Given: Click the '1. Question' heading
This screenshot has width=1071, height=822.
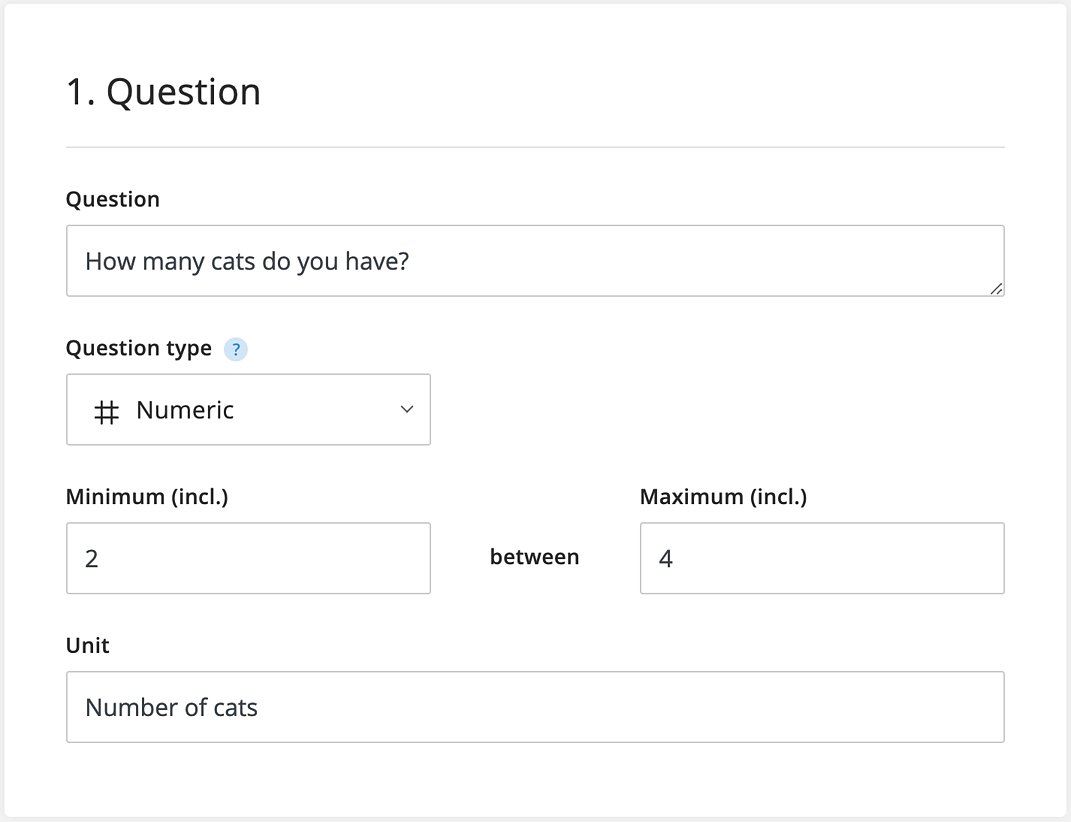Looking at the screenshot, I should [163, 92].
